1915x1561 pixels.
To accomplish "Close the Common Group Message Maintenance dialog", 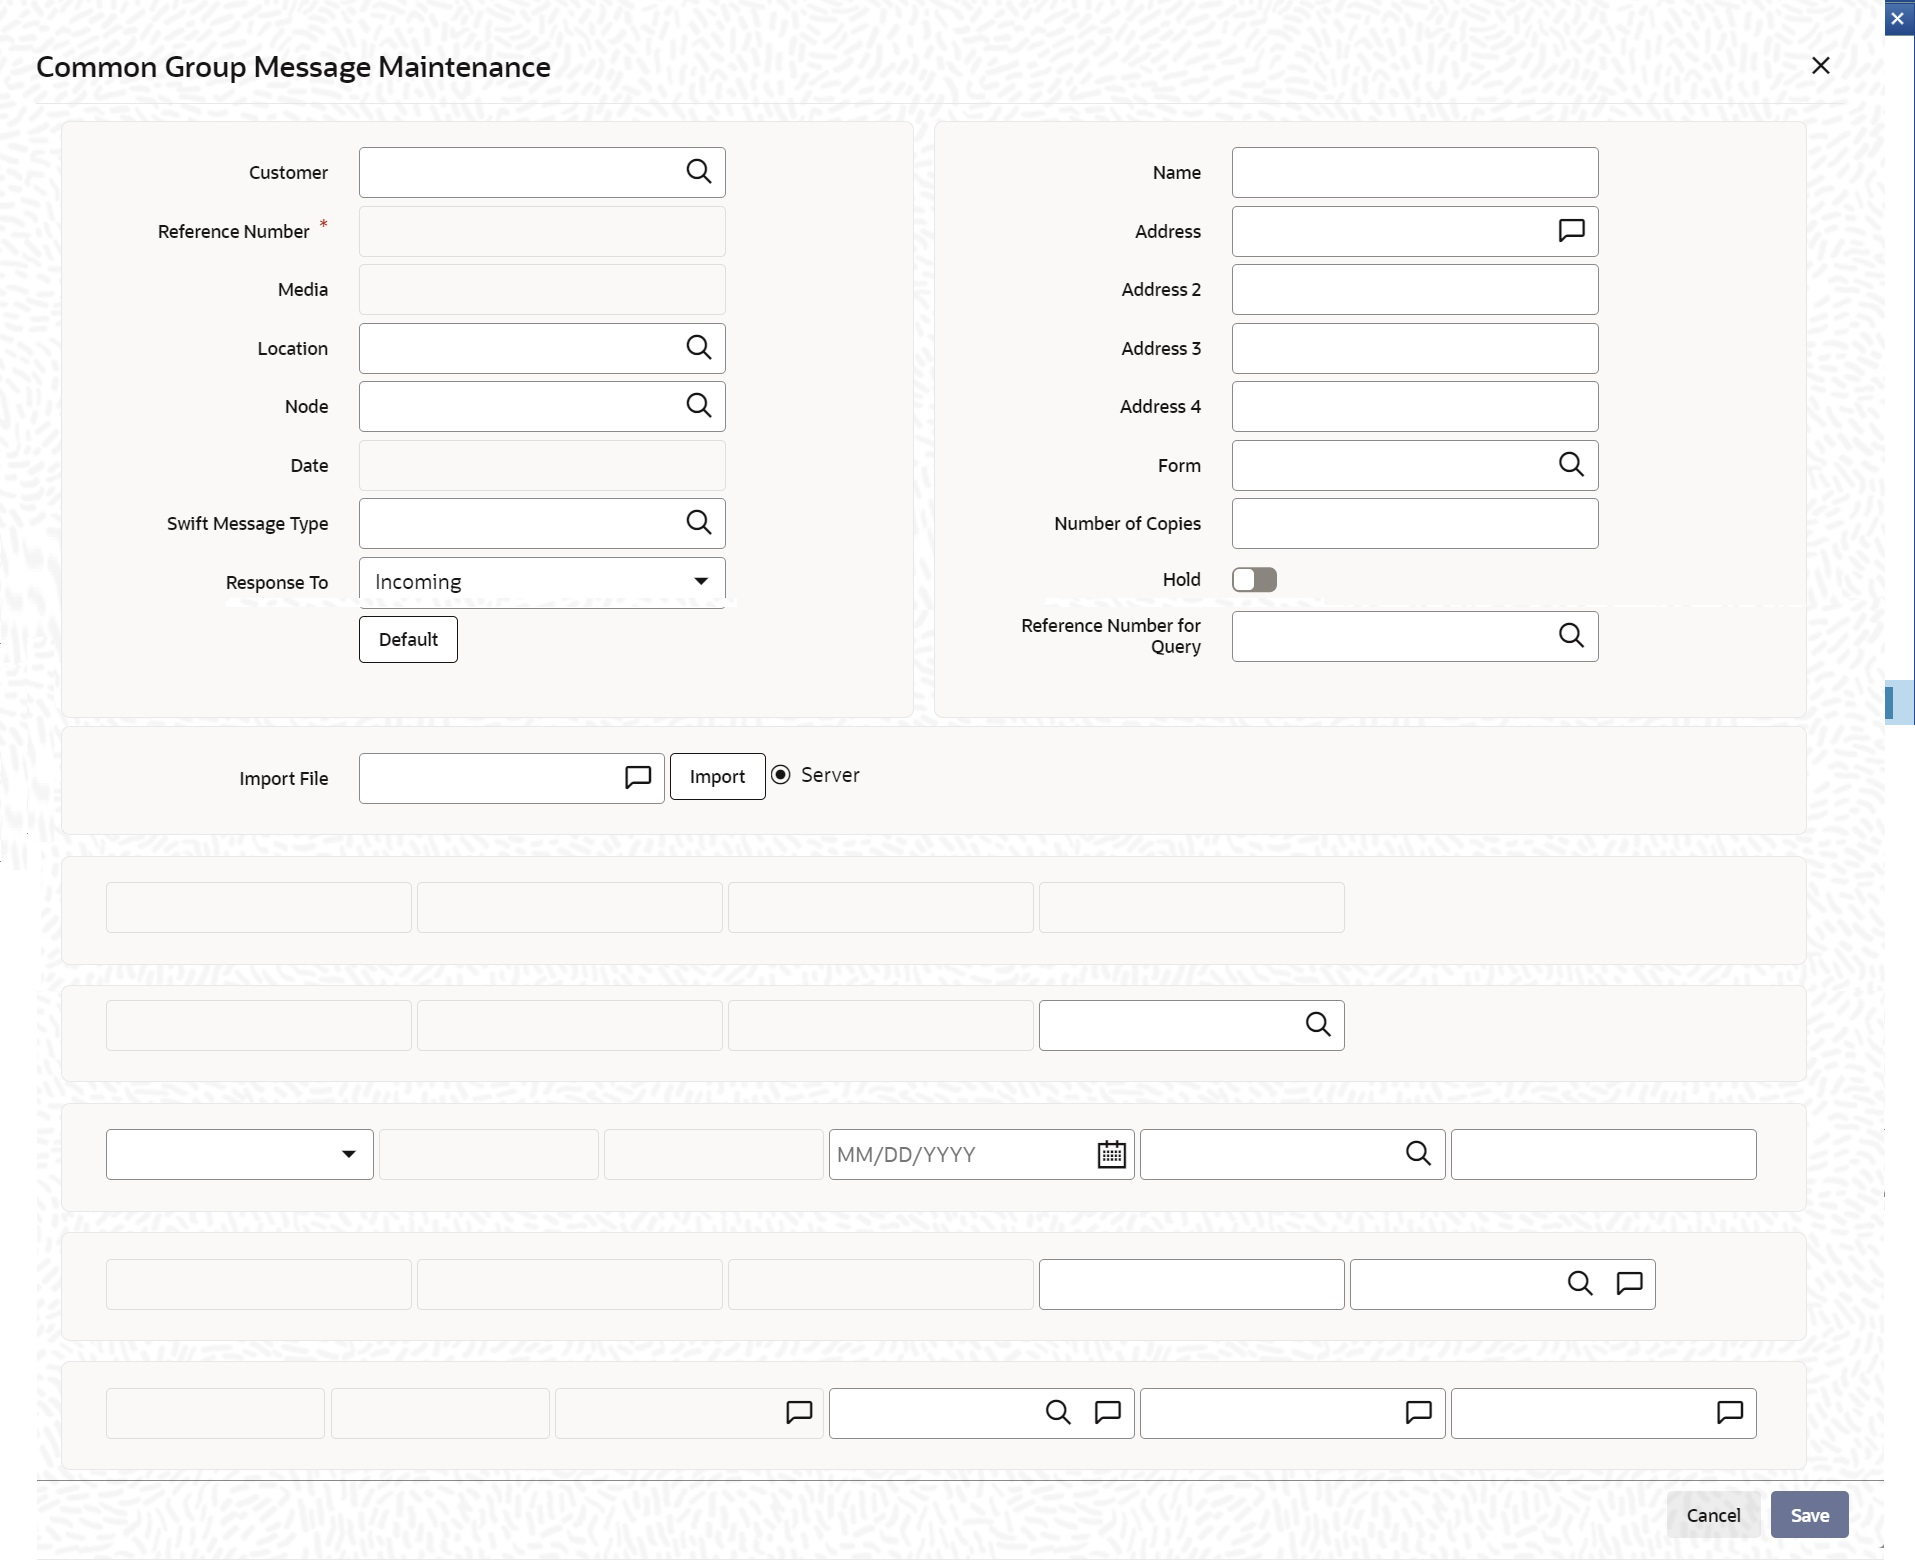I will coord(1821,66).
